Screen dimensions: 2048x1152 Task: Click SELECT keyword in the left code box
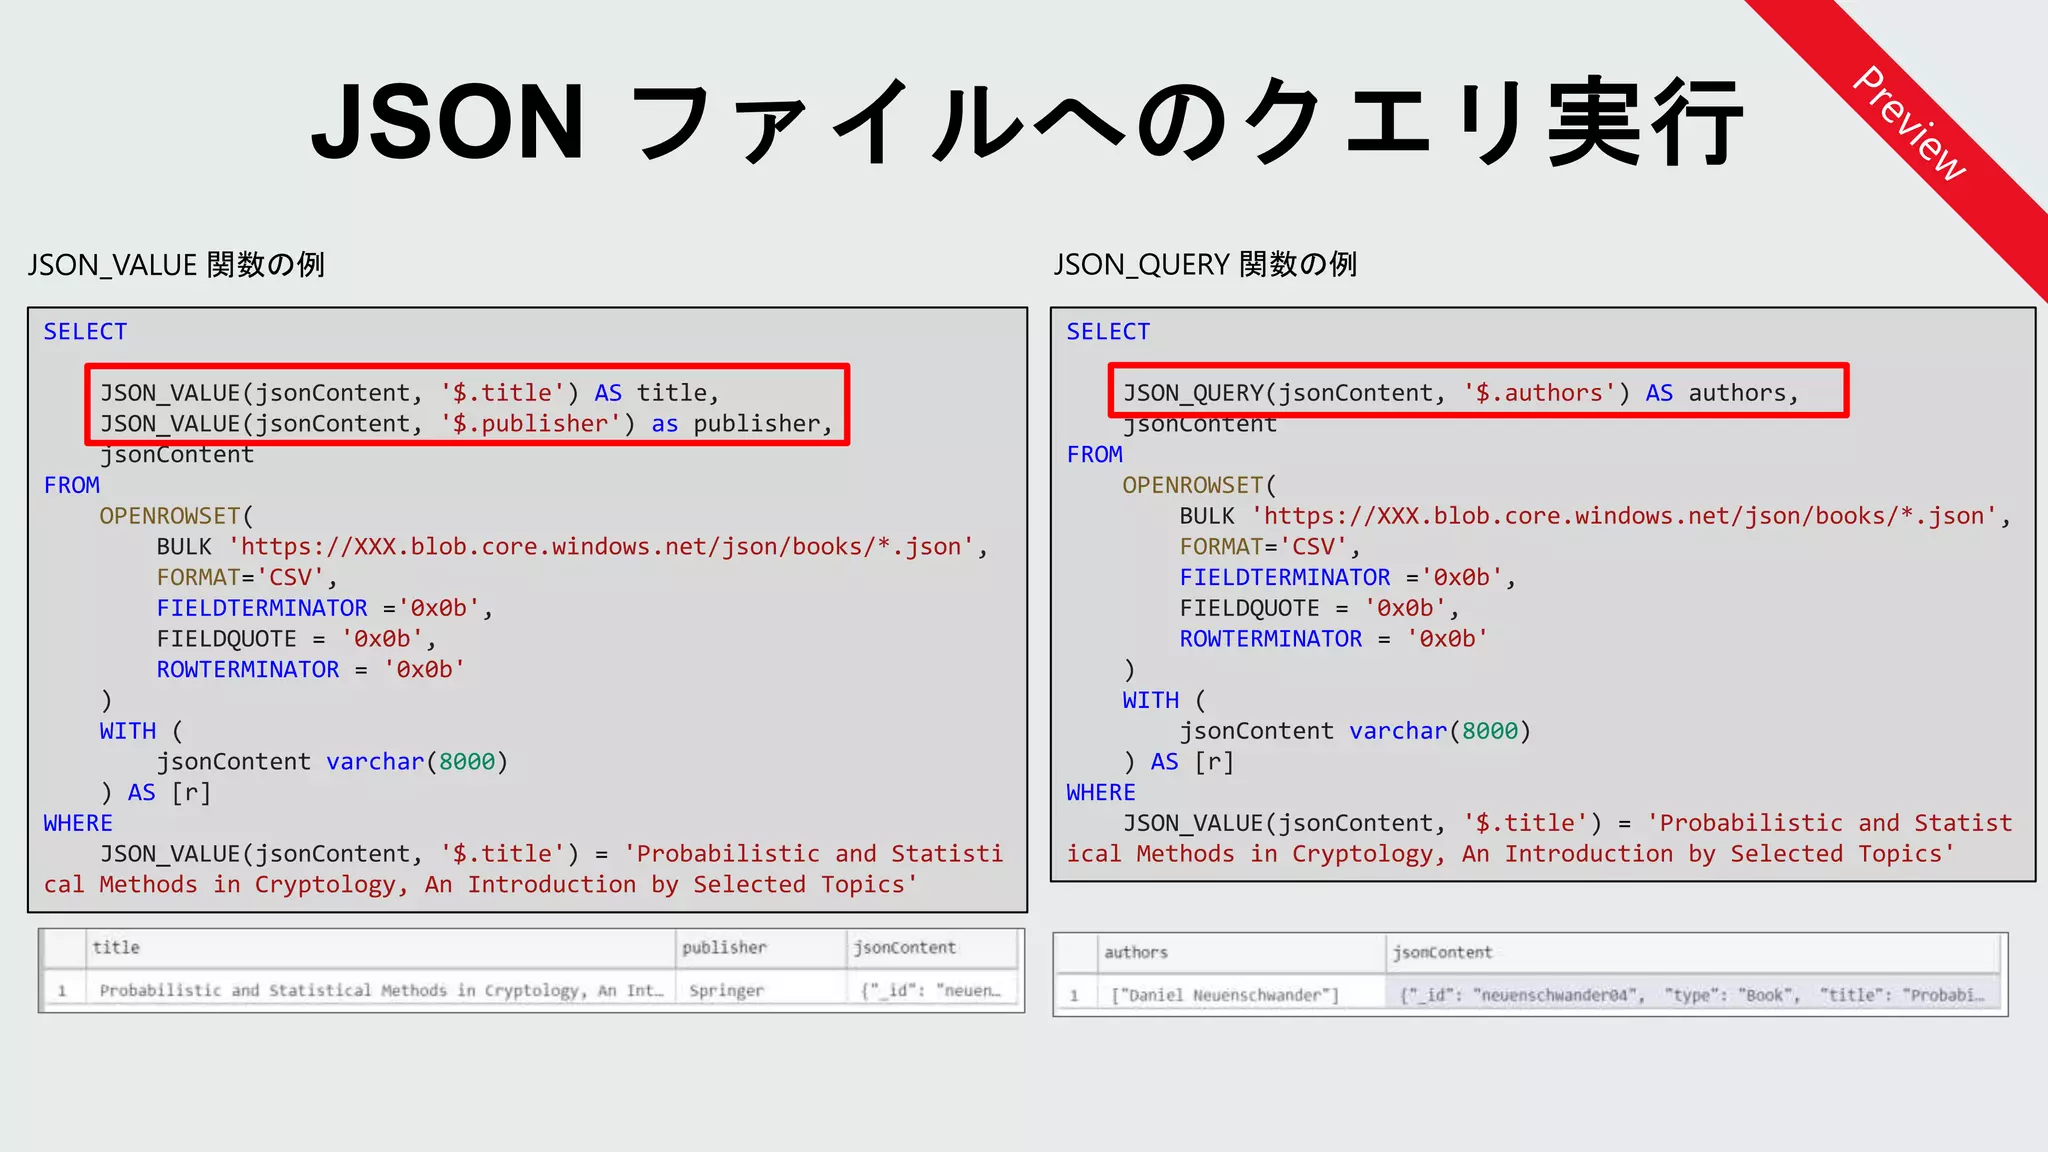(x=85, y=331)
